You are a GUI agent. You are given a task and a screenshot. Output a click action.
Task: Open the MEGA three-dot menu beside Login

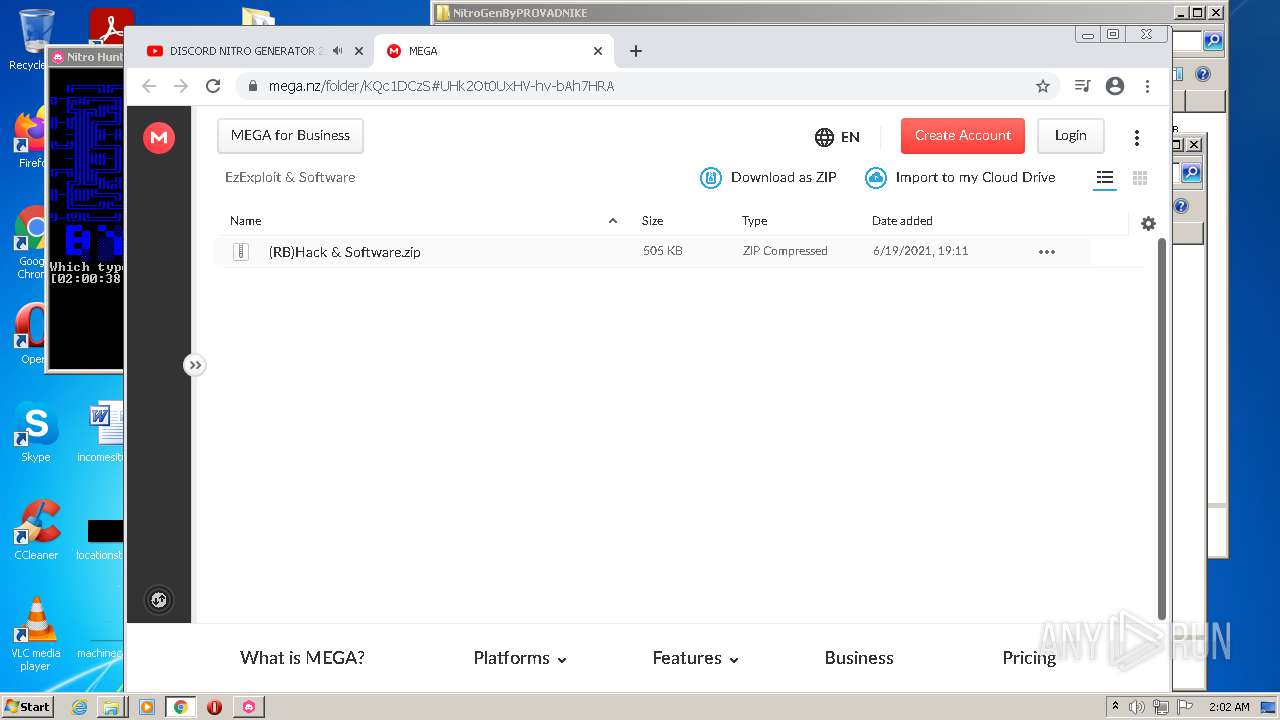pyautogui.click(x=1136, y=138)
